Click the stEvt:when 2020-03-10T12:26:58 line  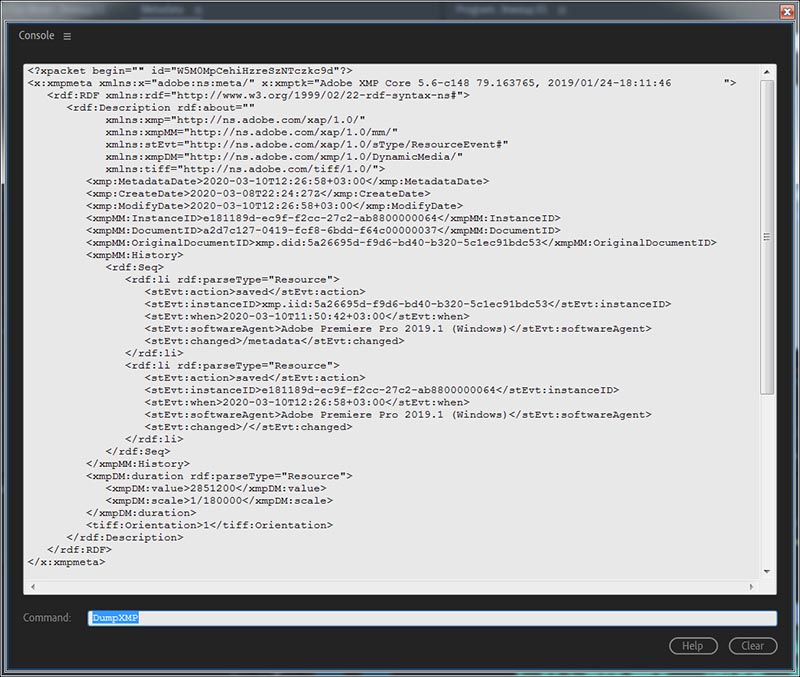click(x=307, y=402)
